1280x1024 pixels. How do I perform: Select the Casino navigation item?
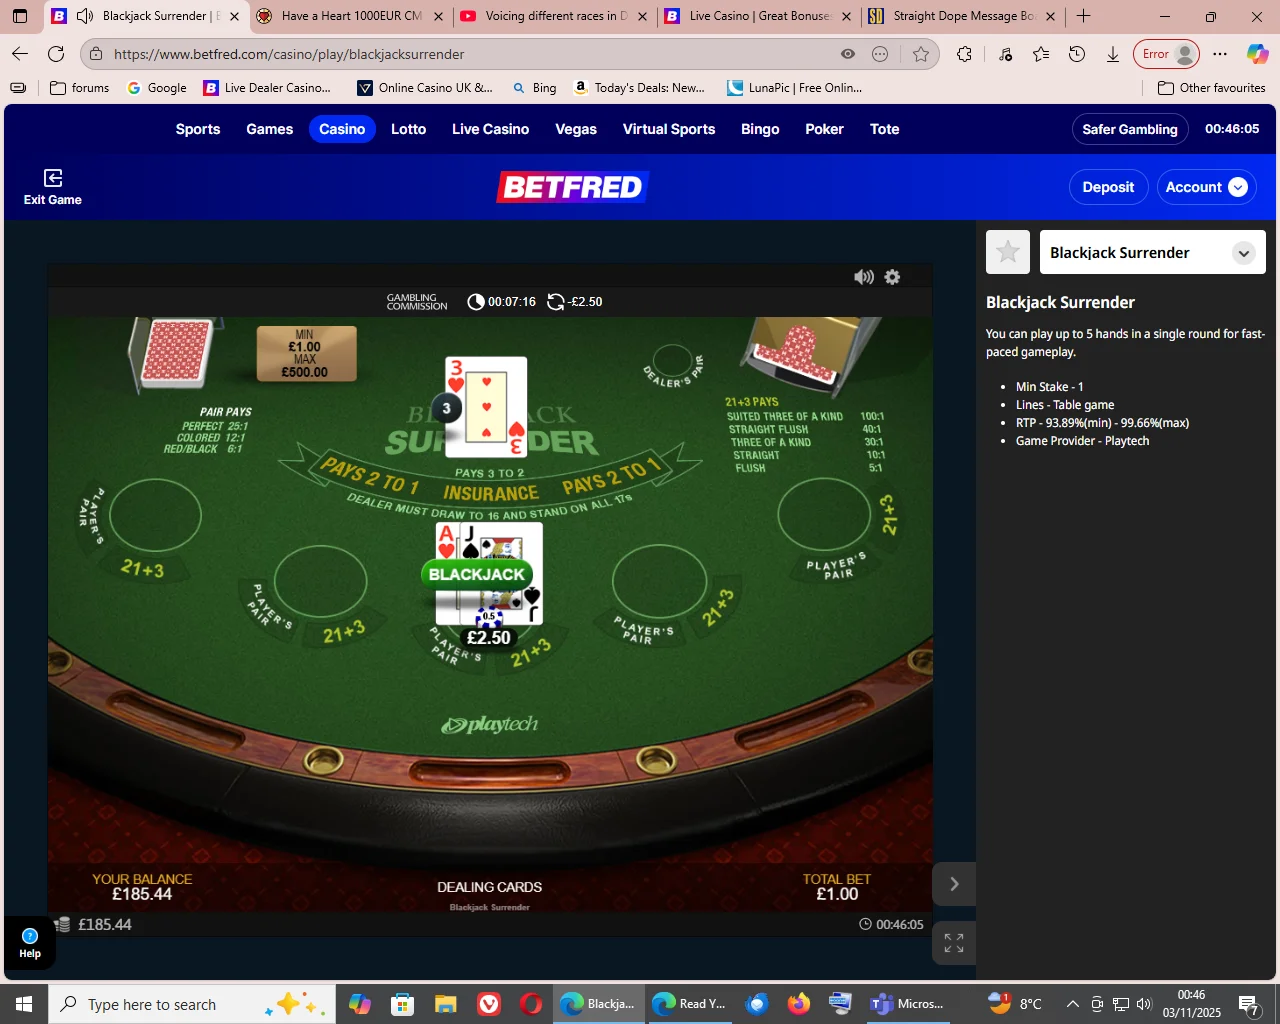342,129
